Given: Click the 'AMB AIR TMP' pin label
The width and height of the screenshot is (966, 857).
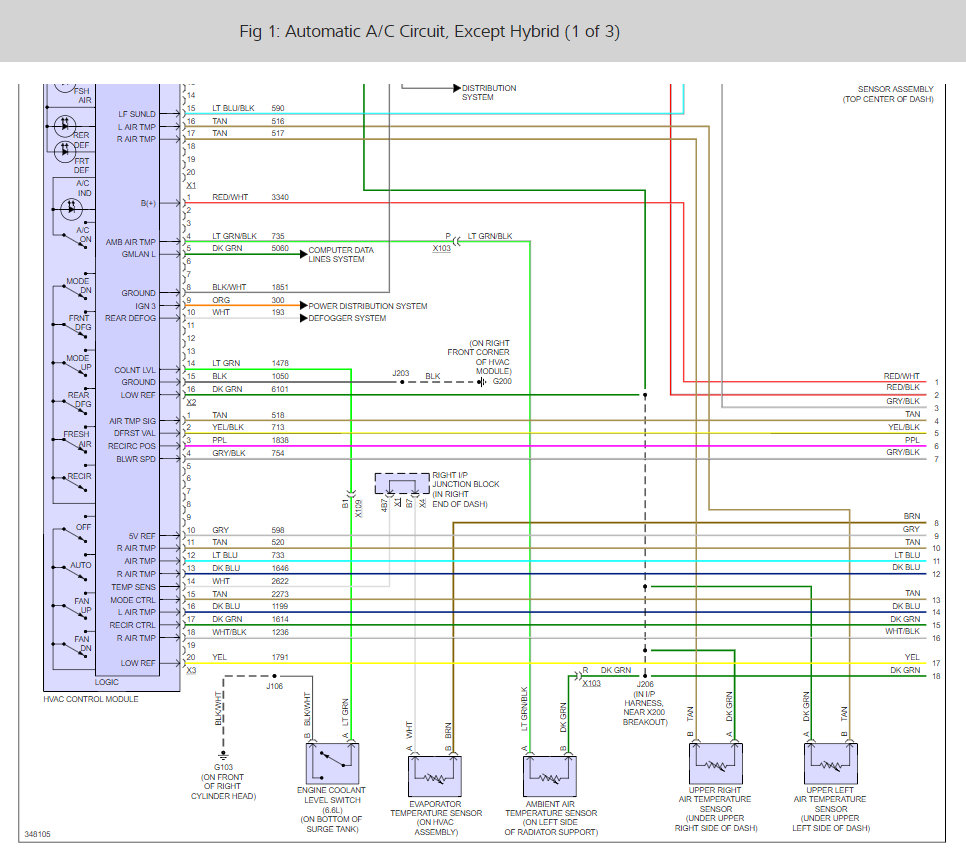Looking at the screenshot, I should point(131,242).
